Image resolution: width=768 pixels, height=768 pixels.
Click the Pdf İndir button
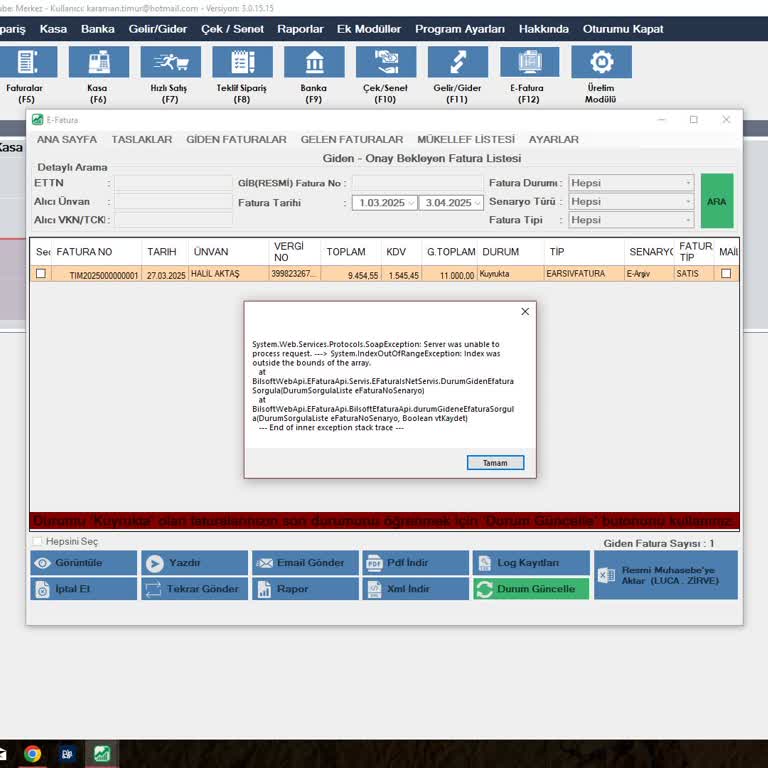415,563
